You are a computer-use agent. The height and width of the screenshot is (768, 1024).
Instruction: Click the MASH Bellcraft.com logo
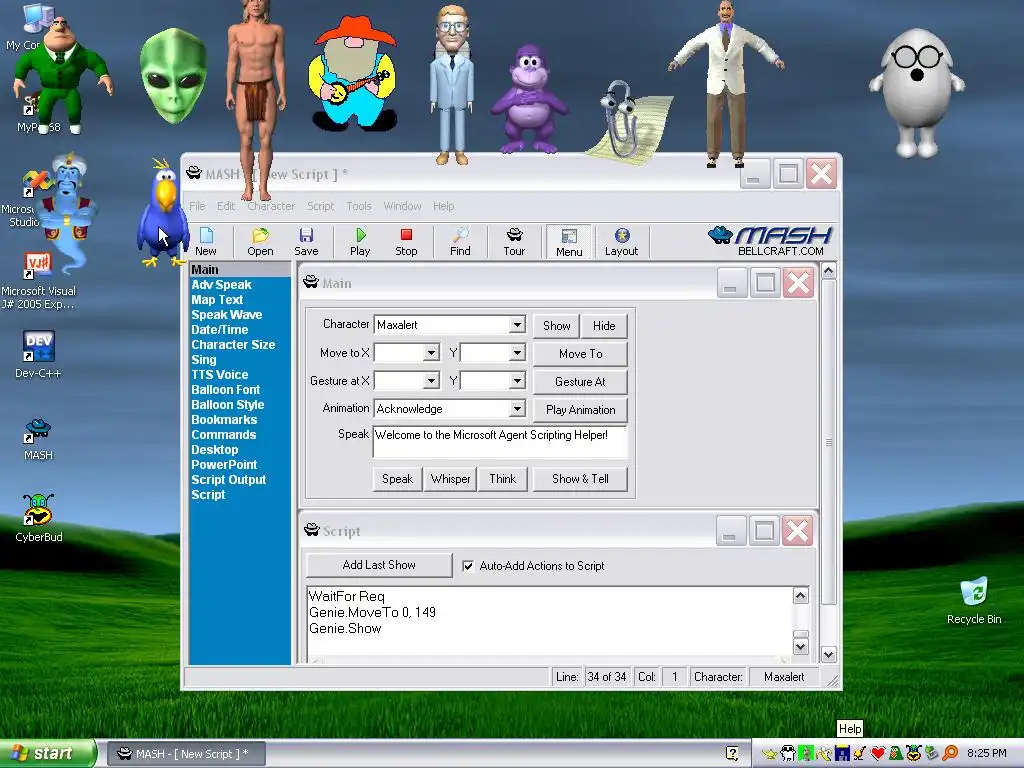click(x=771, y=241)
